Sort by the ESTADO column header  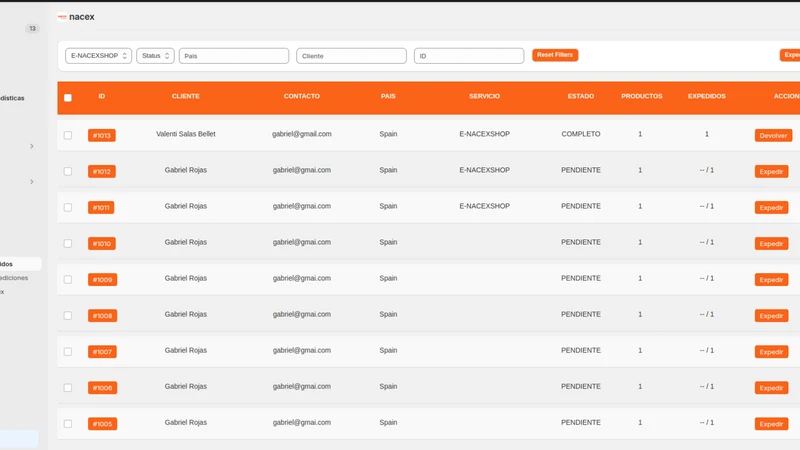click(581, 96)
